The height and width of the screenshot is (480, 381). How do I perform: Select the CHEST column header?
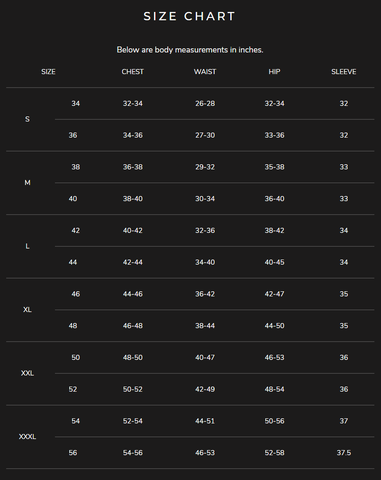click(x=132, y=72)
